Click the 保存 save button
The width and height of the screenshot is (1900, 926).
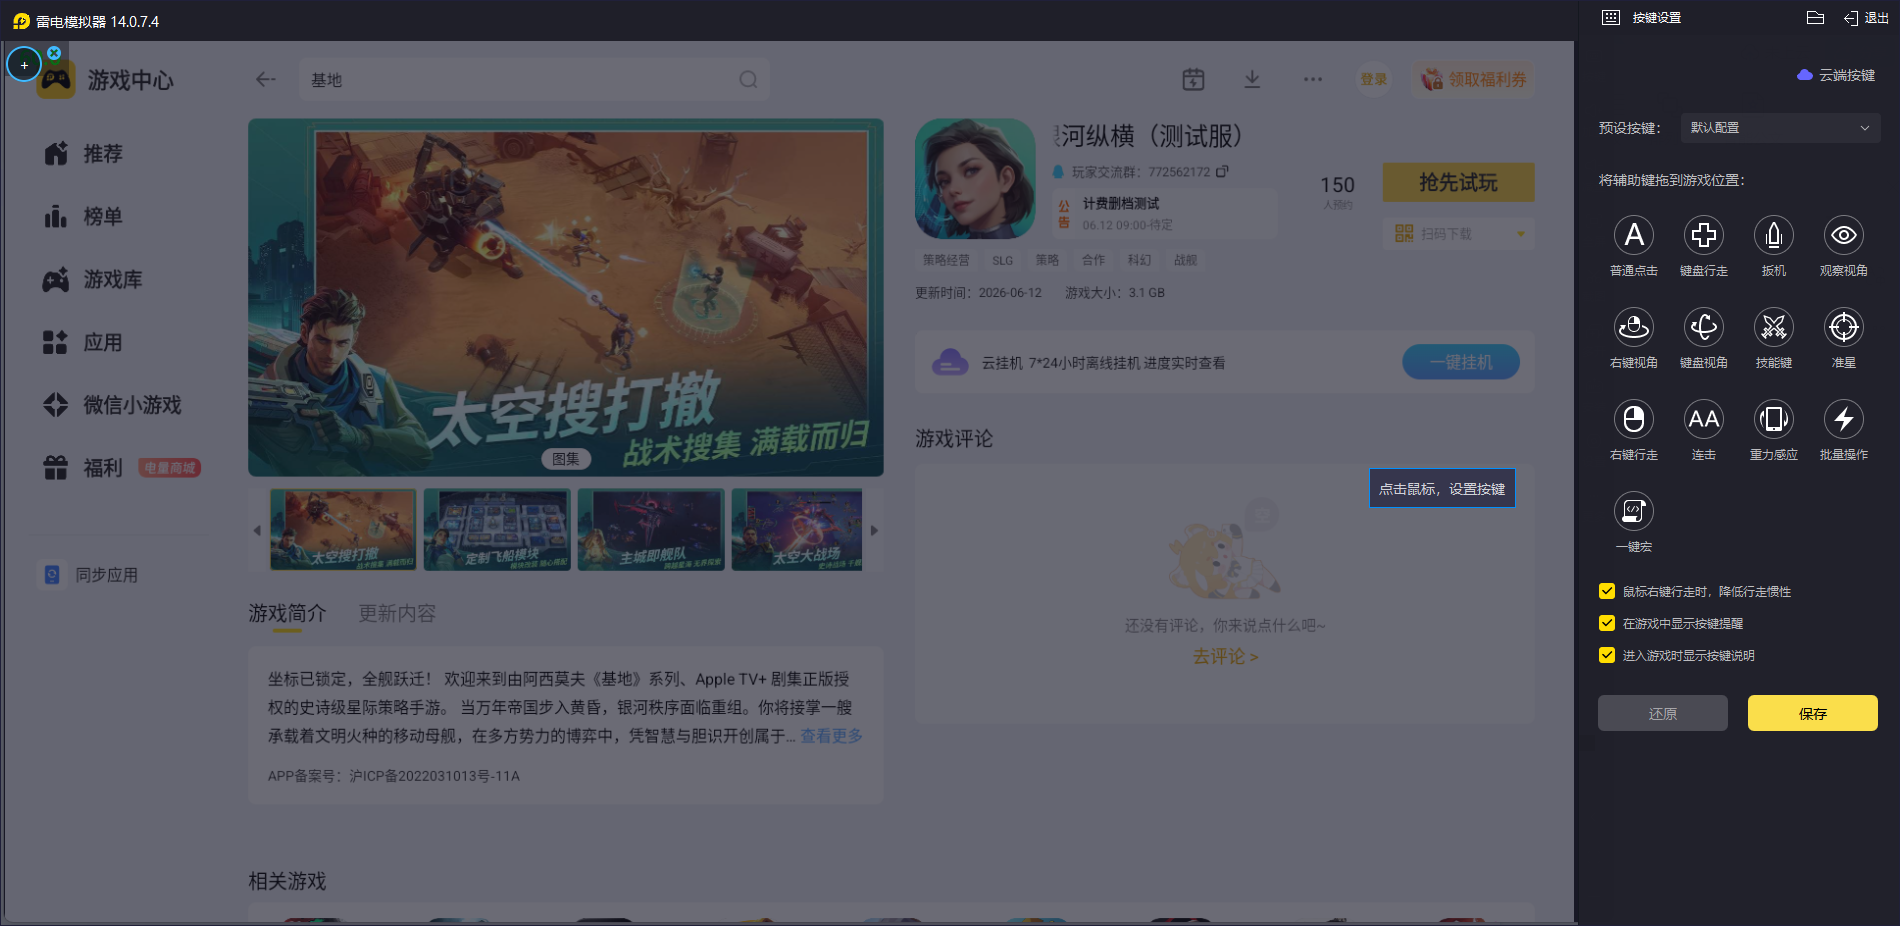click(x=1812, y=713)
